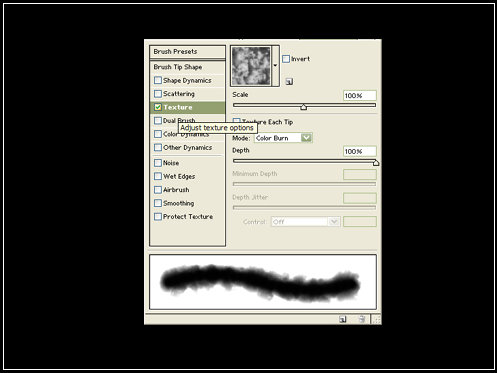Uncheck the Texture checkbox
The height and width of the screenshot is (373, 497).
pos(158,107)
